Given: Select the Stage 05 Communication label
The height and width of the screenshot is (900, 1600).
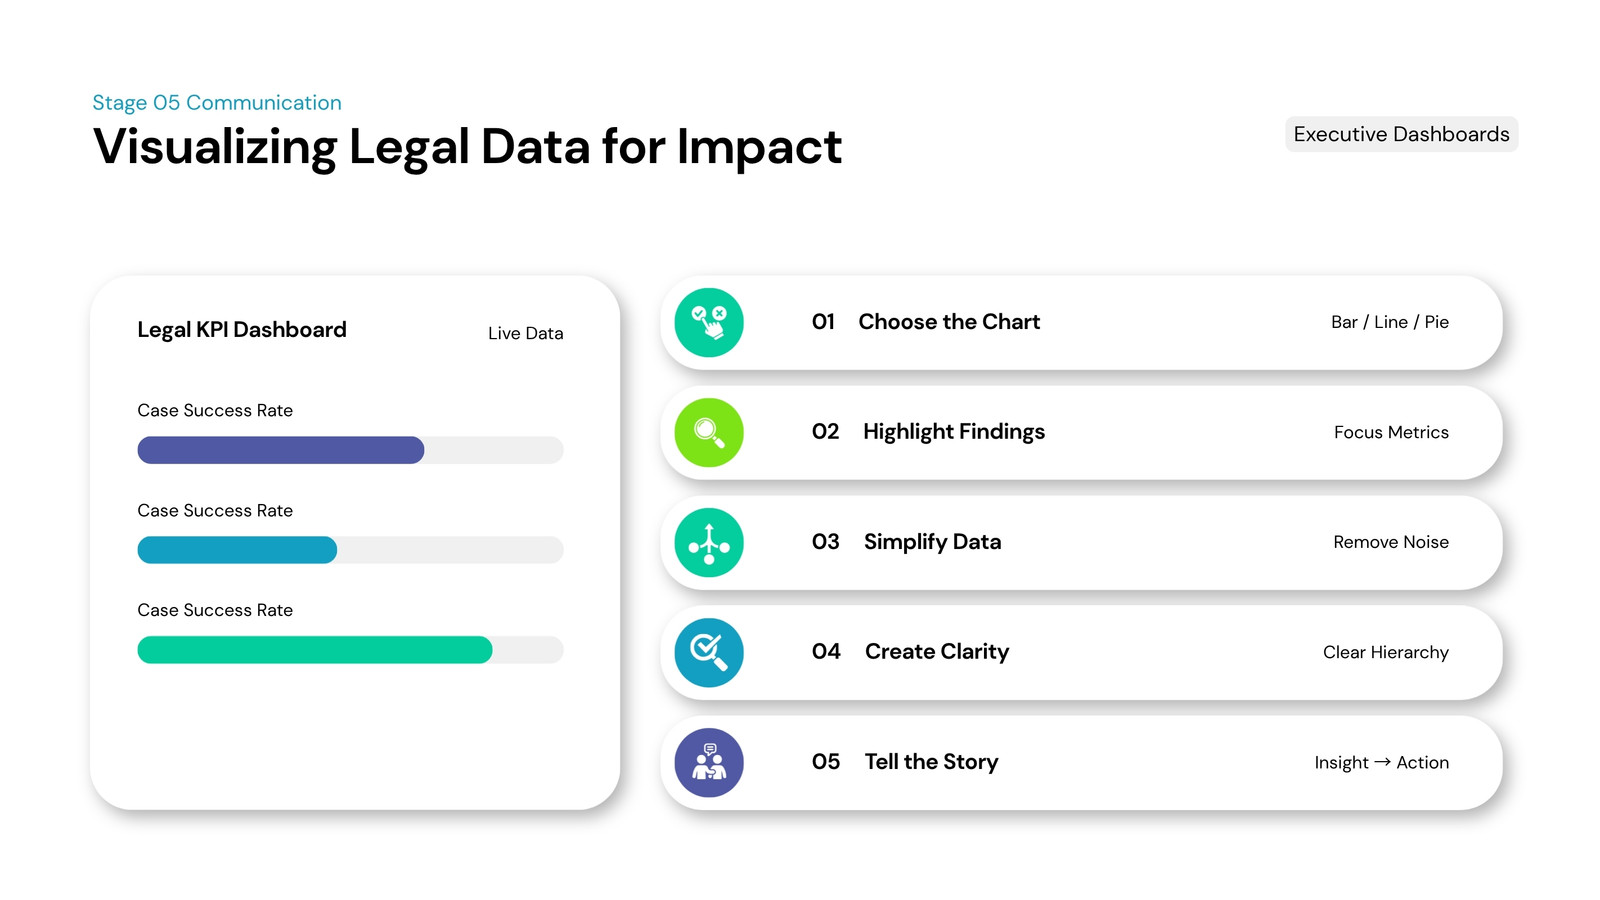Looking at the screenshot, I should (x=217, y=103).
